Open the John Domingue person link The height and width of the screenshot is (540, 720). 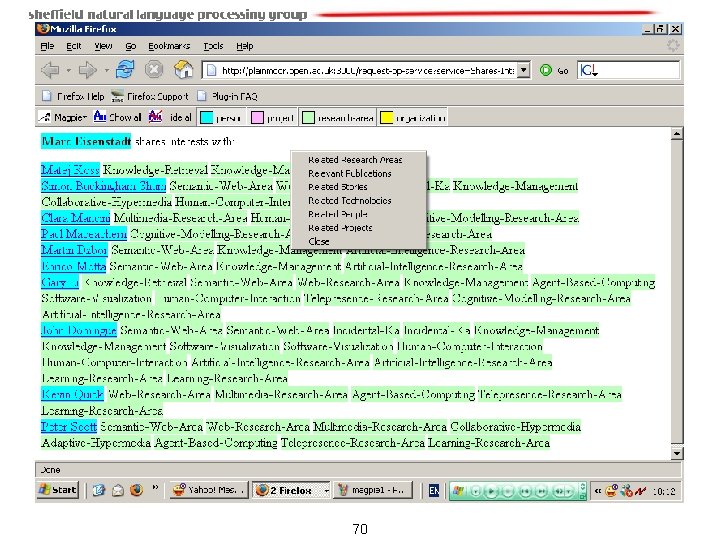pyautogui.click(x=79, y=330)
